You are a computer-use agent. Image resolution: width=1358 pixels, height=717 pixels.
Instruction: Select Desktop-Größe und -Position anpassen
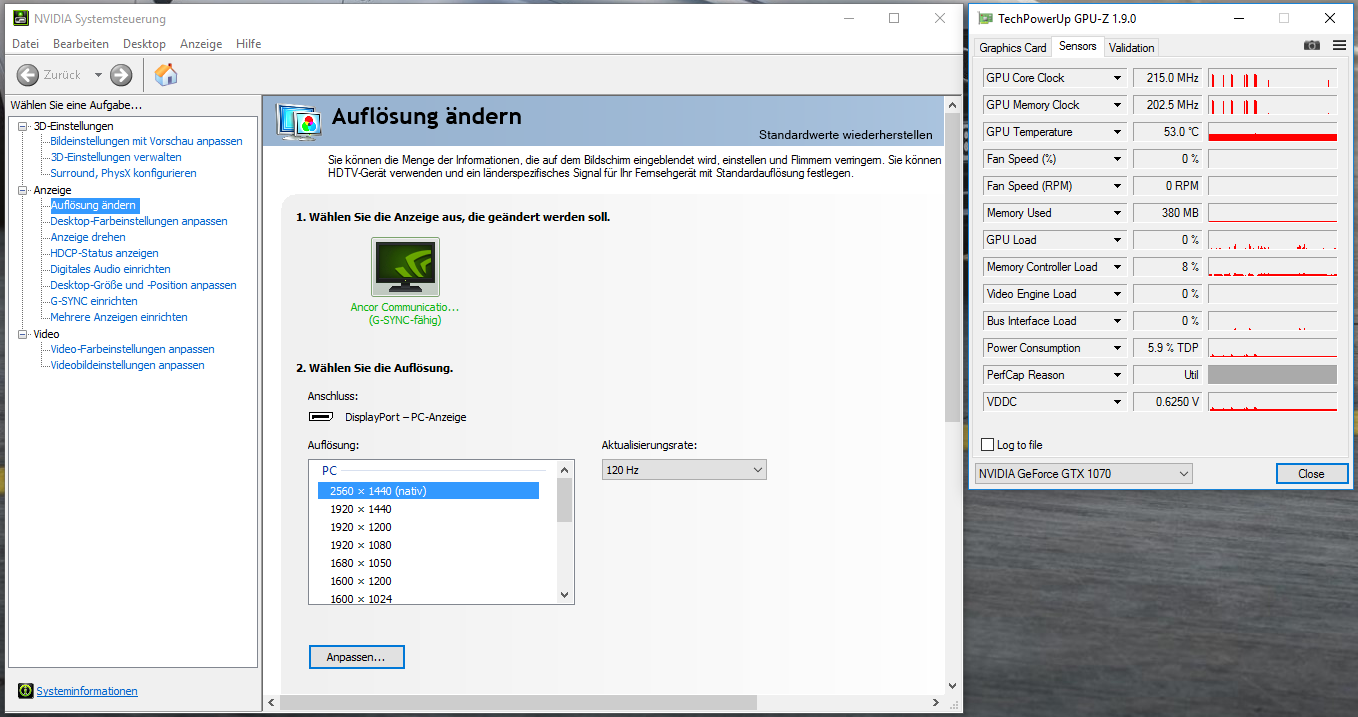[143, 285]
